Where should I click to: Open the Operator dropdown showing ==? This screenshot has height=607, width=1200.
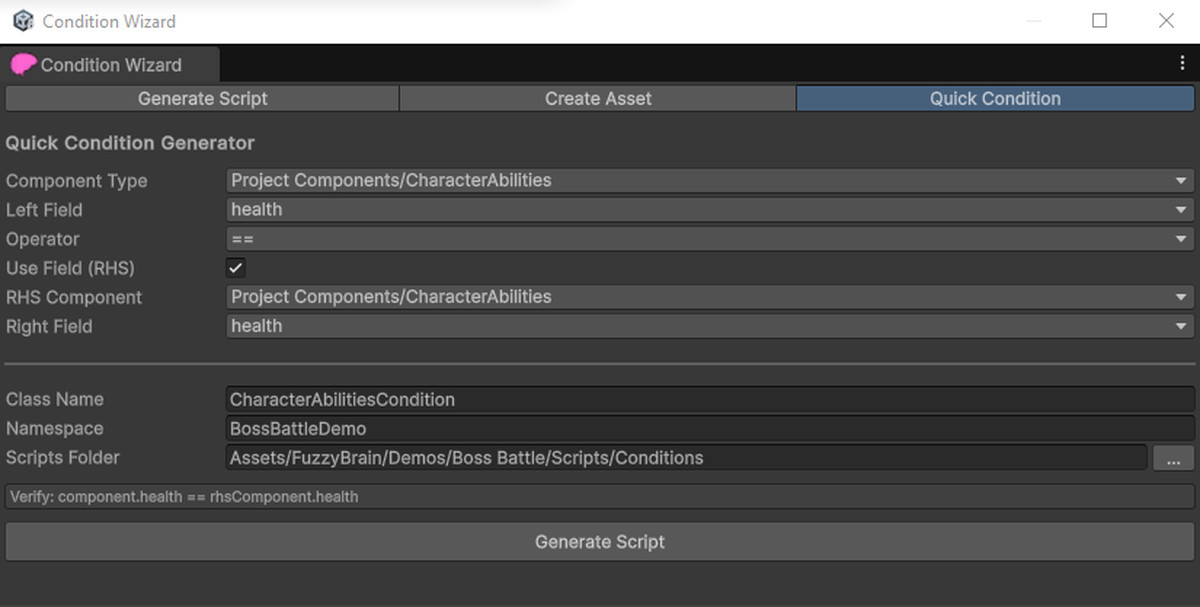pos(710,239)
